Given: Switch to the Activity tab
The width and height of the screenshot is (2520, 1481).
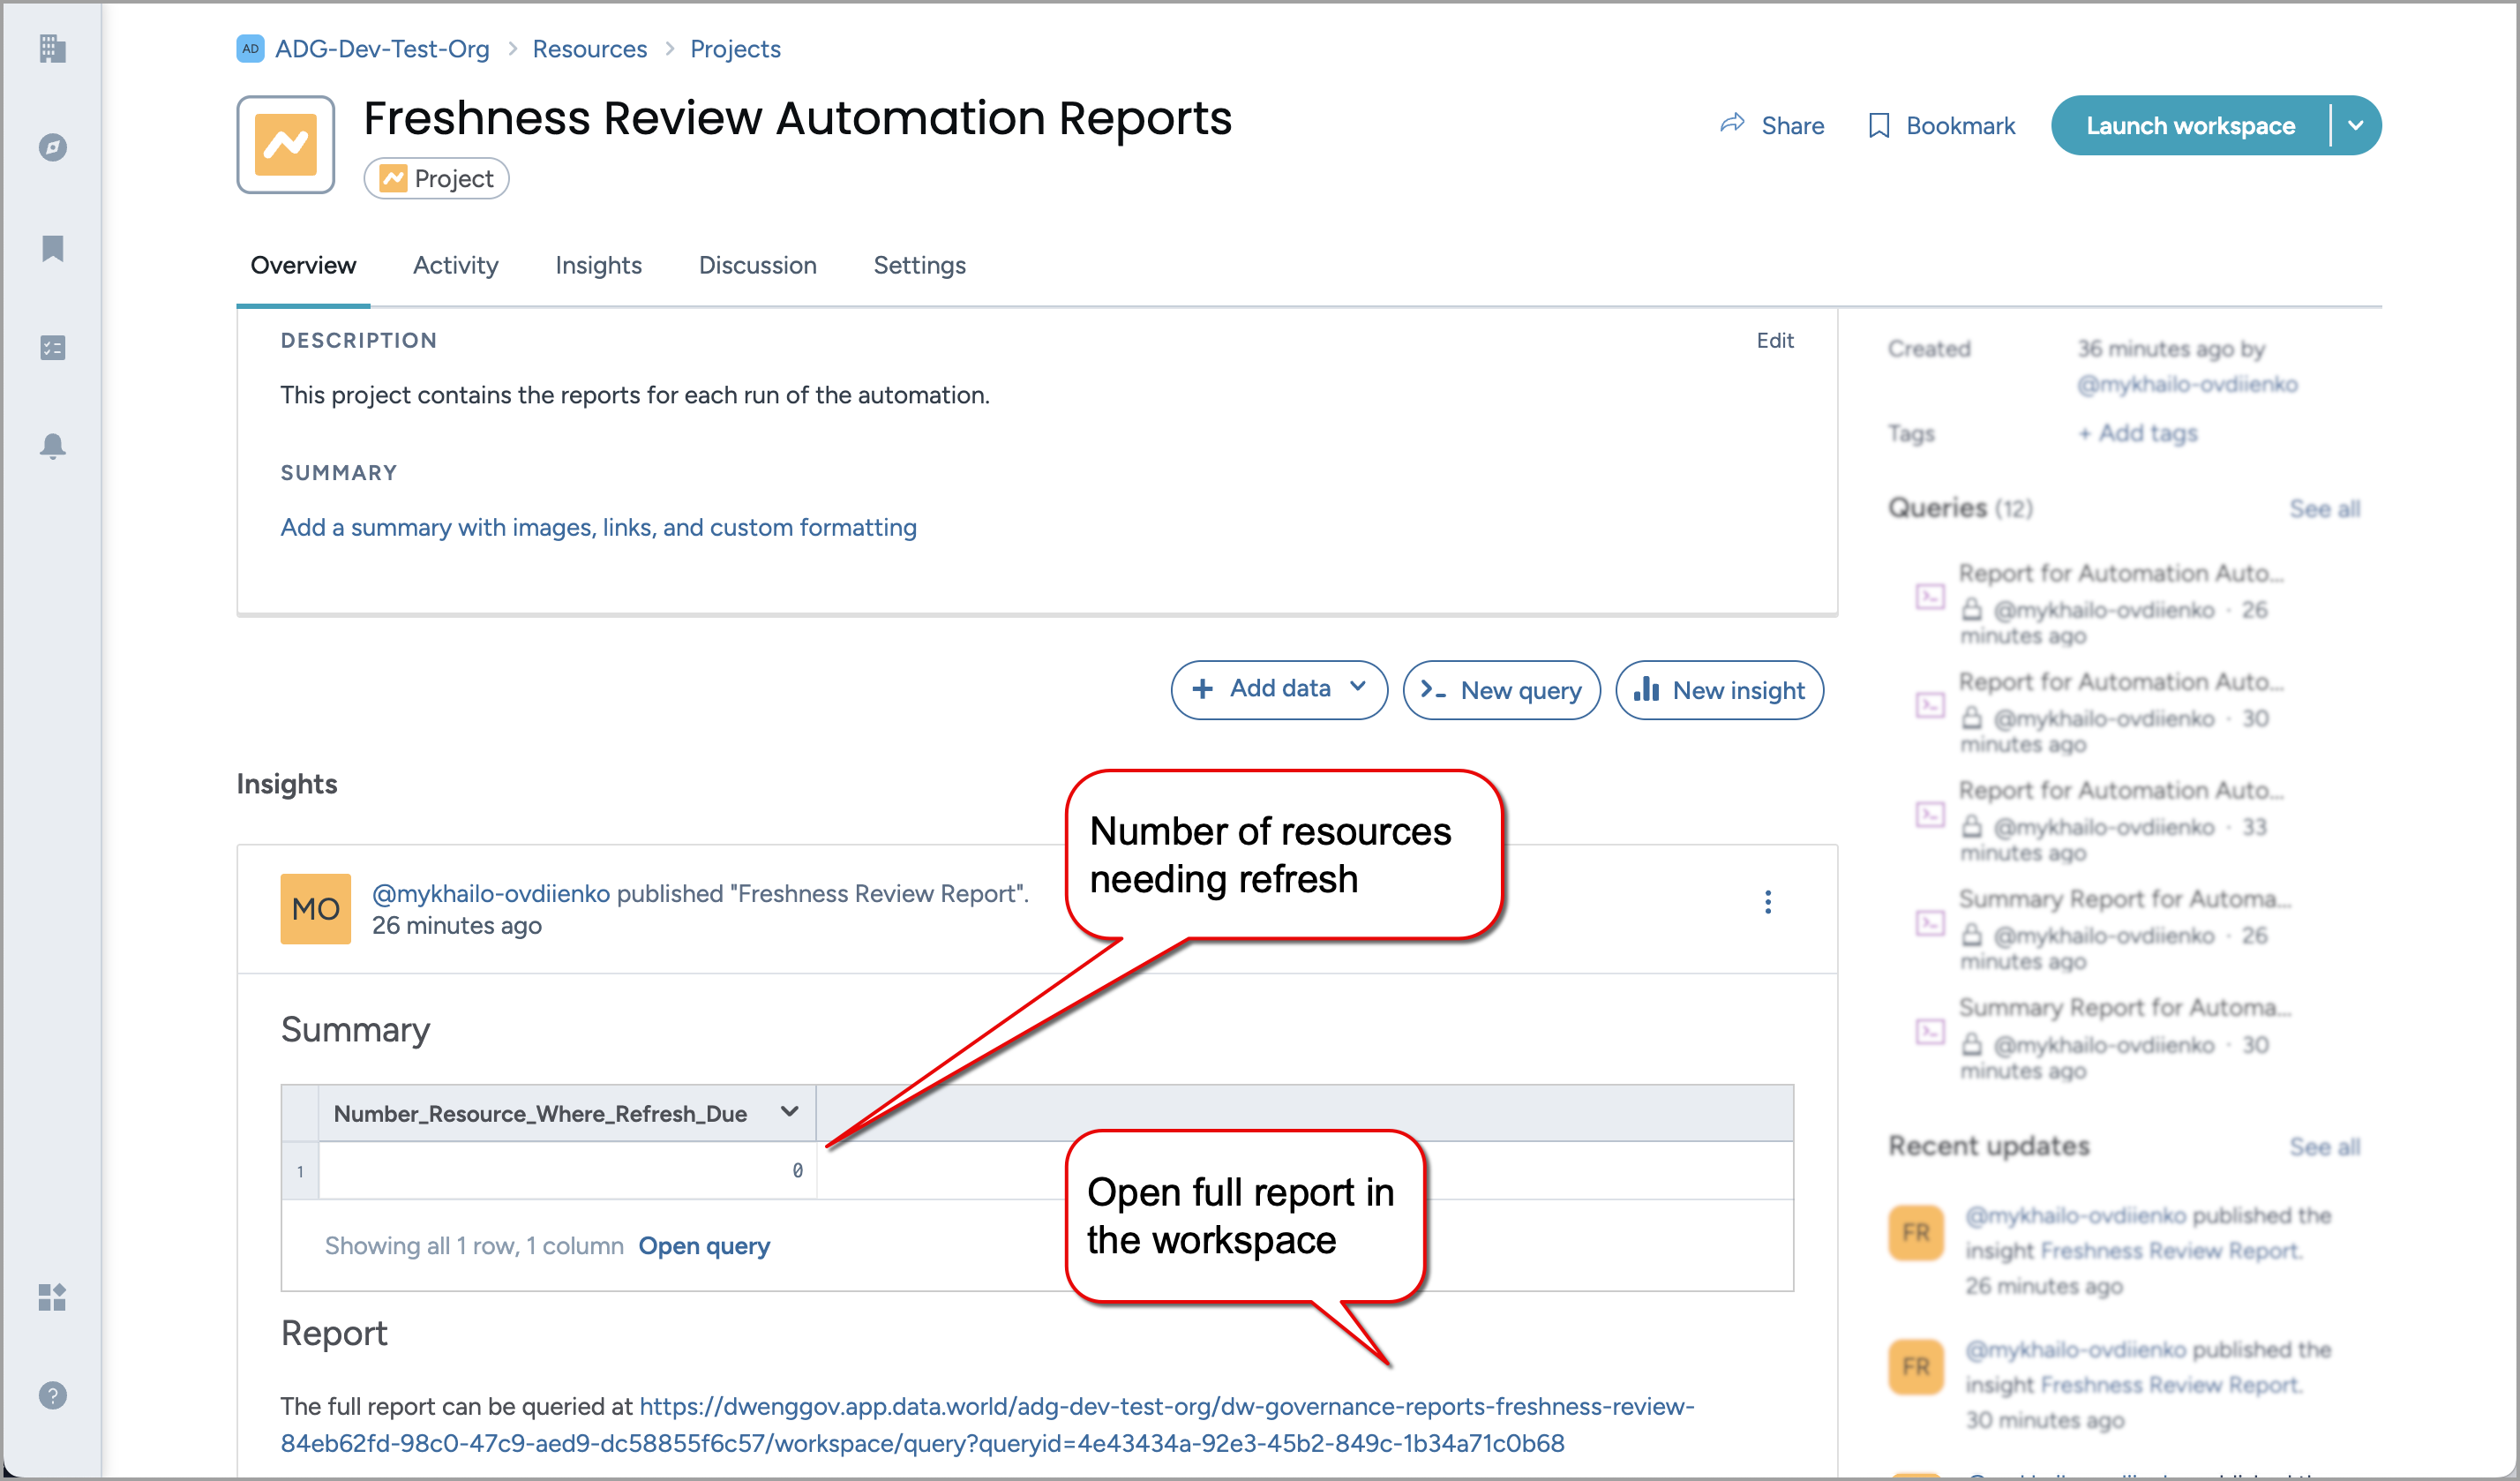Looking at the screenshot, I should click(x=456, y=265).
